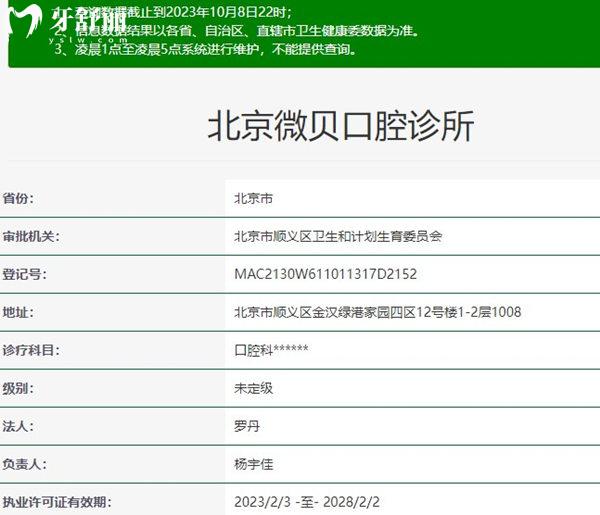Click the province value 北京市

pyautogui.click(x=253, y=198)
